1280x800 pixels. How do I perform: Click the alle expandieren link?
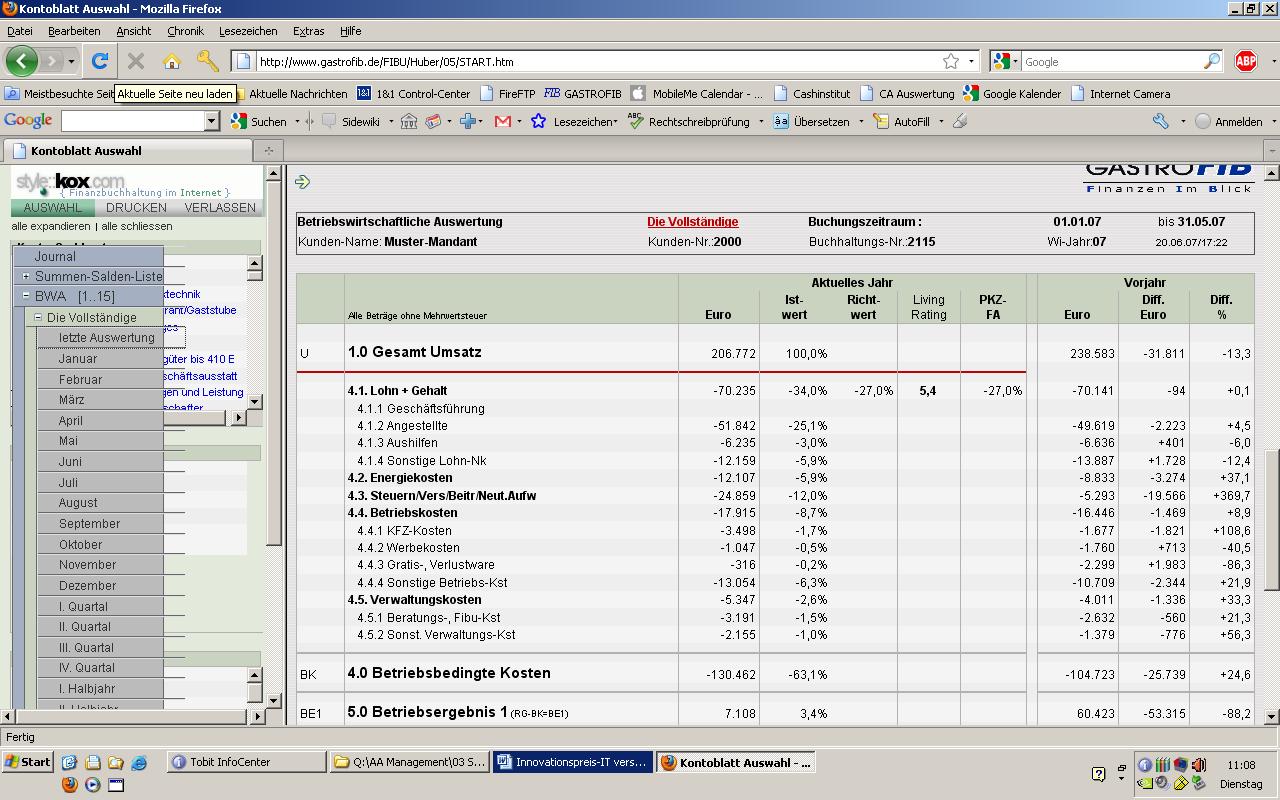click(x=50, y=226)
